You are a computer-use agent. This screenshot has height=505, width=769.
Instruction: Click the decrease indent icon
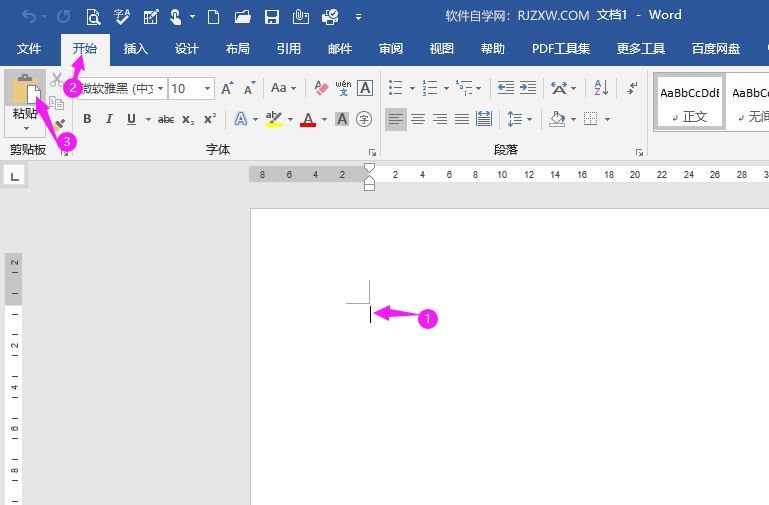pos(506,88)
